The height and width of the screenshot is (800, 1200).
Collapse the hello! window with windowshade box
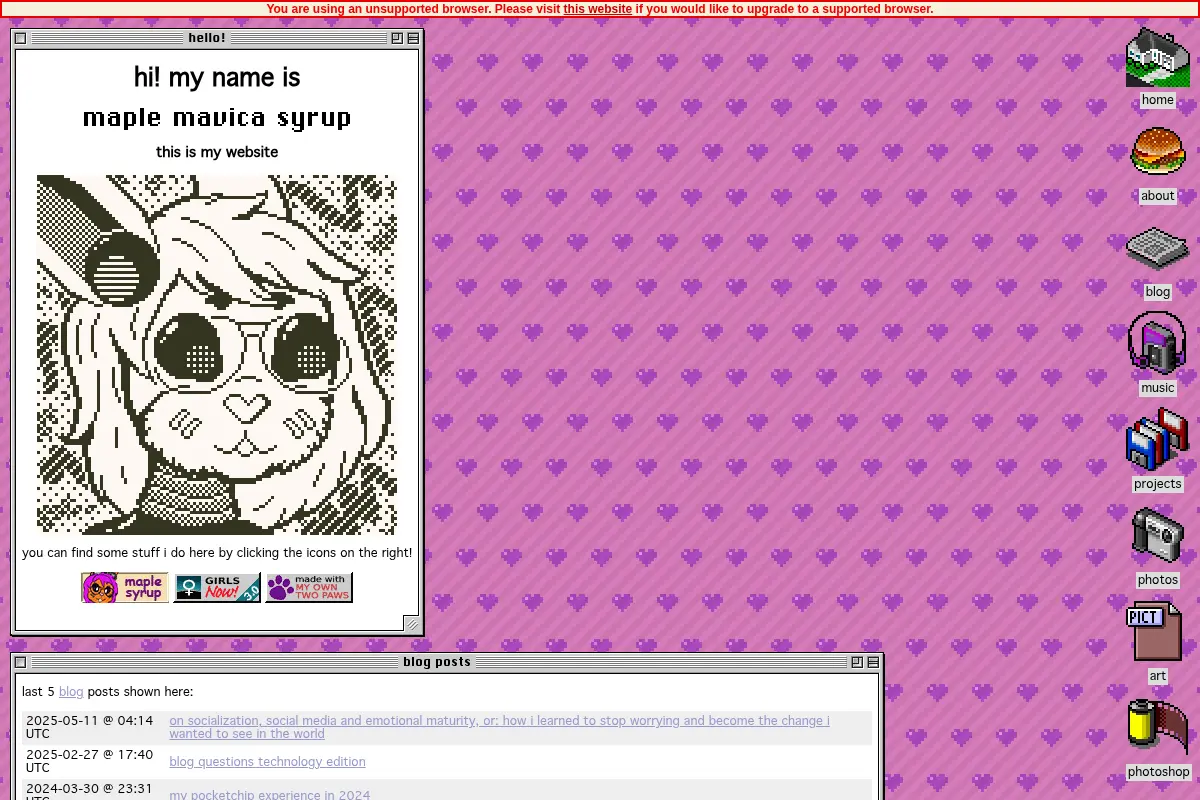[413, 38]
